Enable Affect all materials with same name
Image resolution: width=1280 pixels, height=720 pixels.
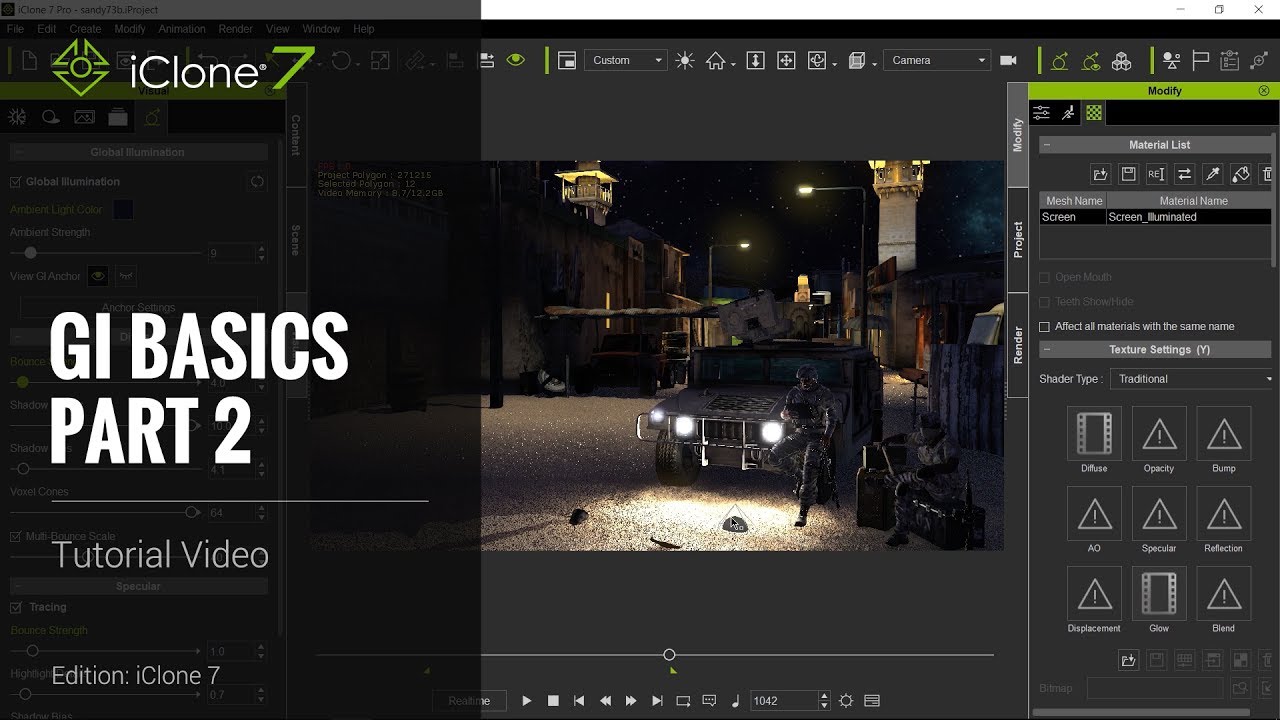(1045, 327)
